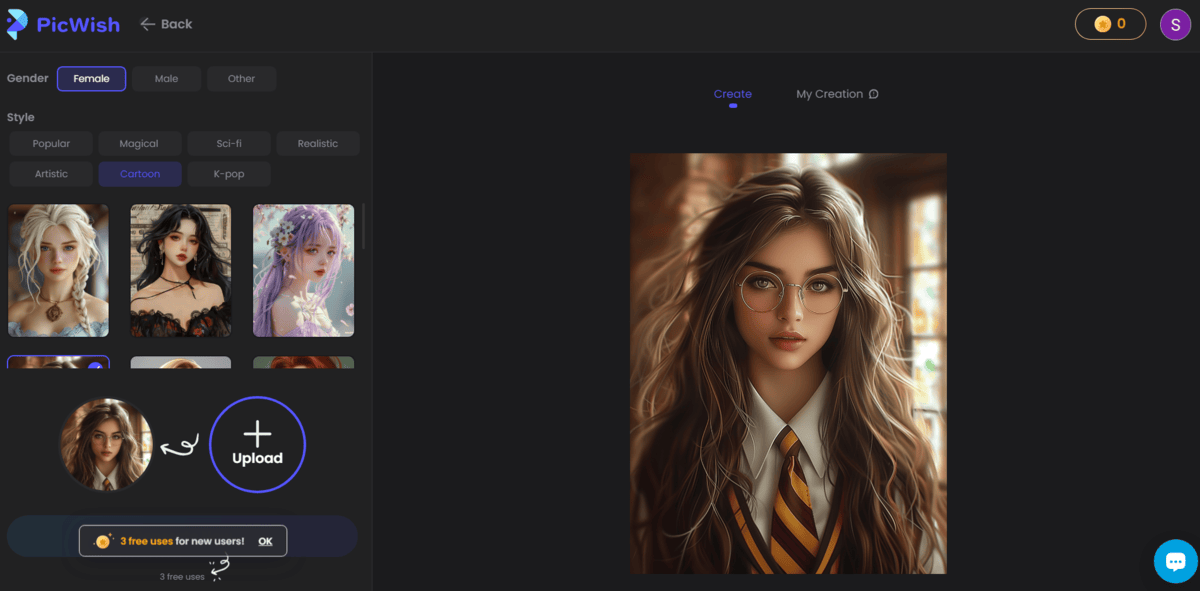Click the My Creation history icon

coord(874,93)
